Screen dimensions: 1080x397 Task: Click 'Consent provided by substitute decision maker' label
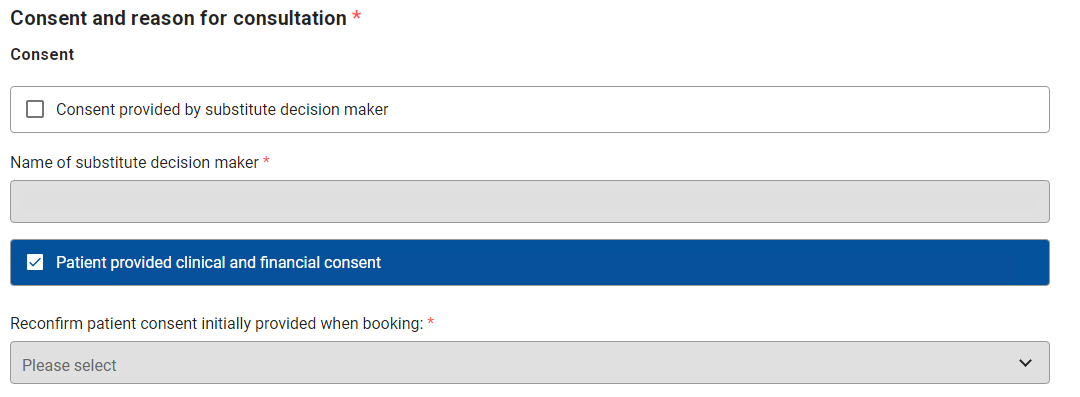[x=222, y=110]
